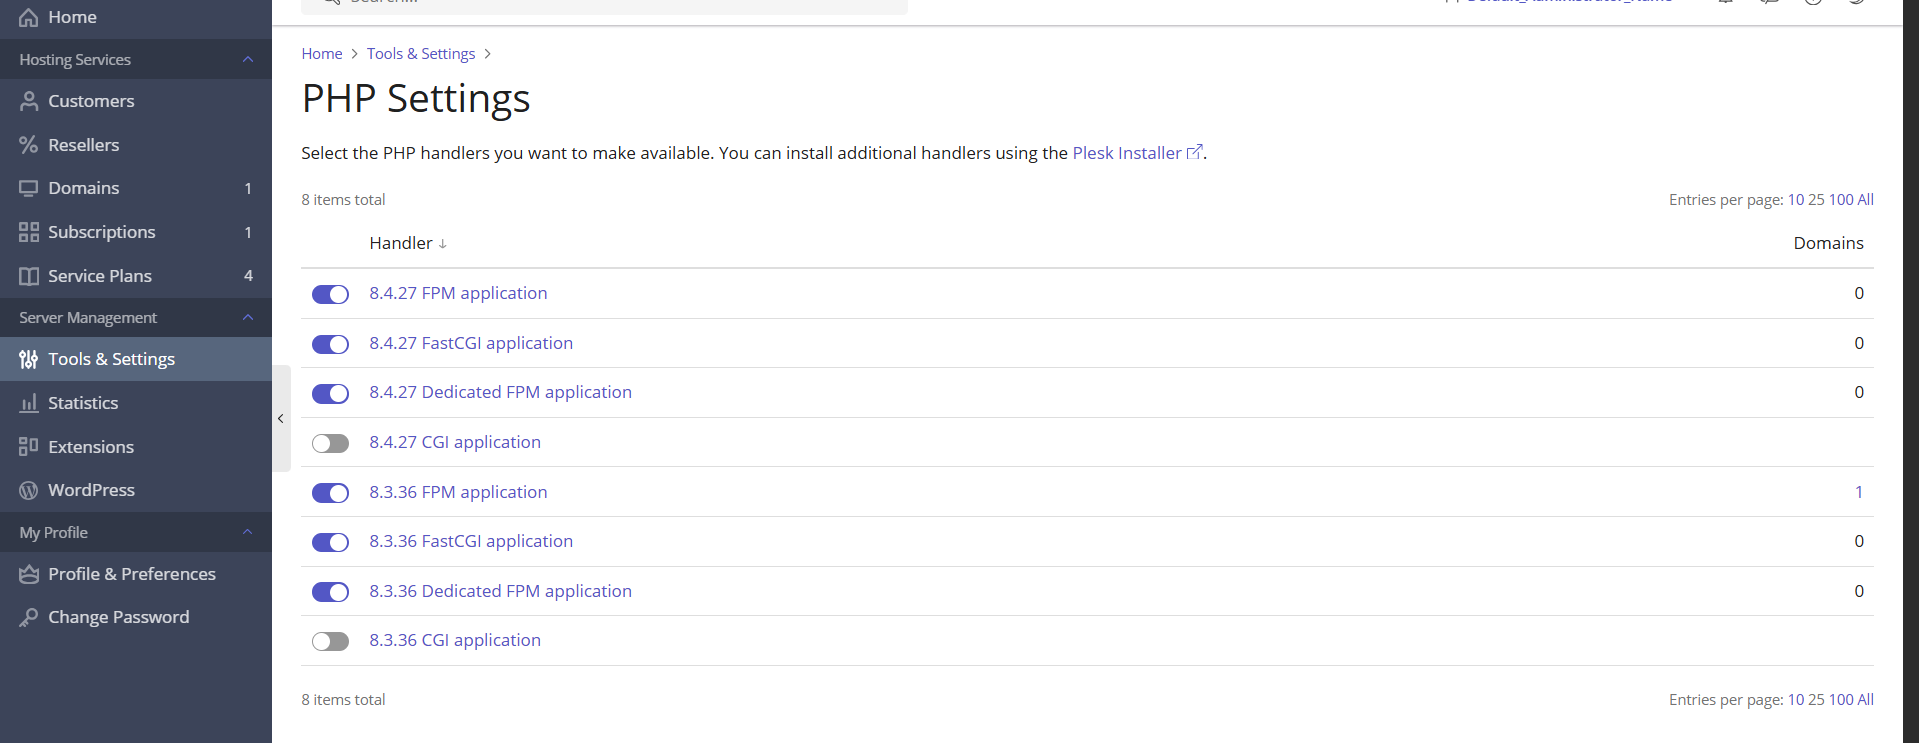This screenshot has height=743, width=1919.
Task: Click the Extensions blocks icon
Action: (x=29, y=447)
